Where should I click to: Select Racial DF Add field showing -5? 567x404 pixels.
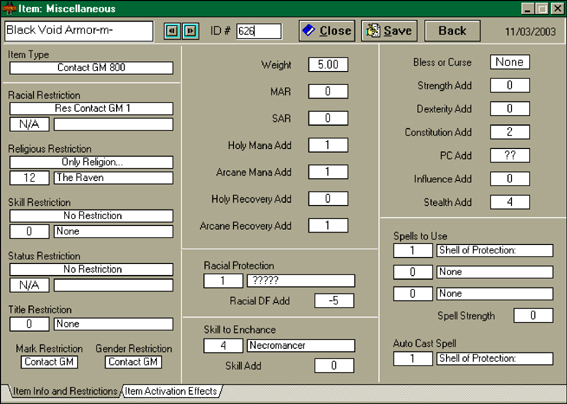point(334,301)
